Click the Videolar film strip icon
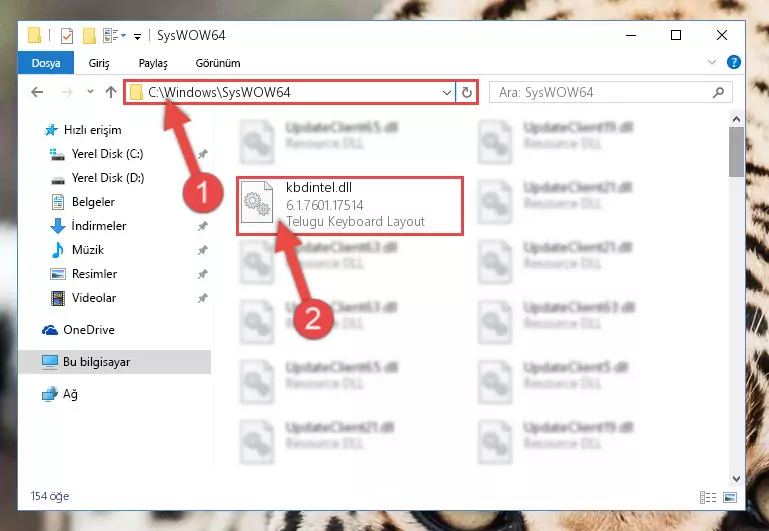This screenshot has width=769, height=531. point(58,298)
